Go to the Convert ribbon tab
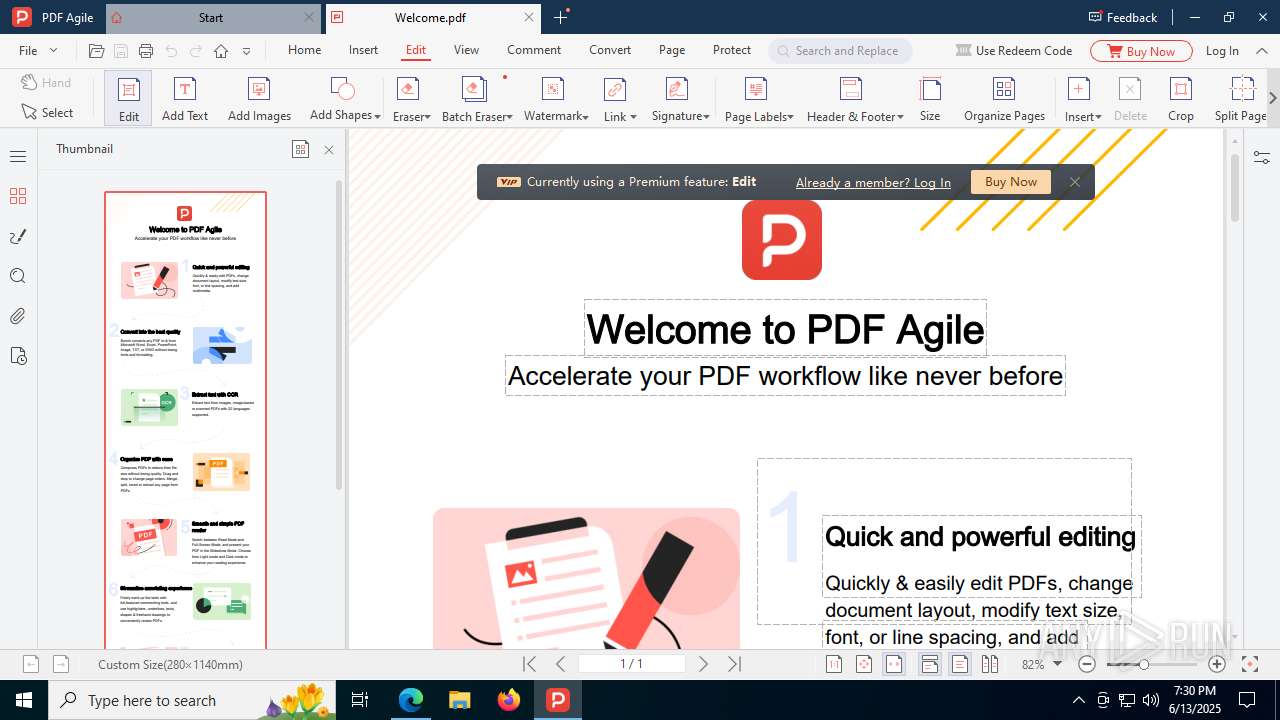Image resolution: width=1280 pixels, height=720 pixels. click(x=610, y=50)
